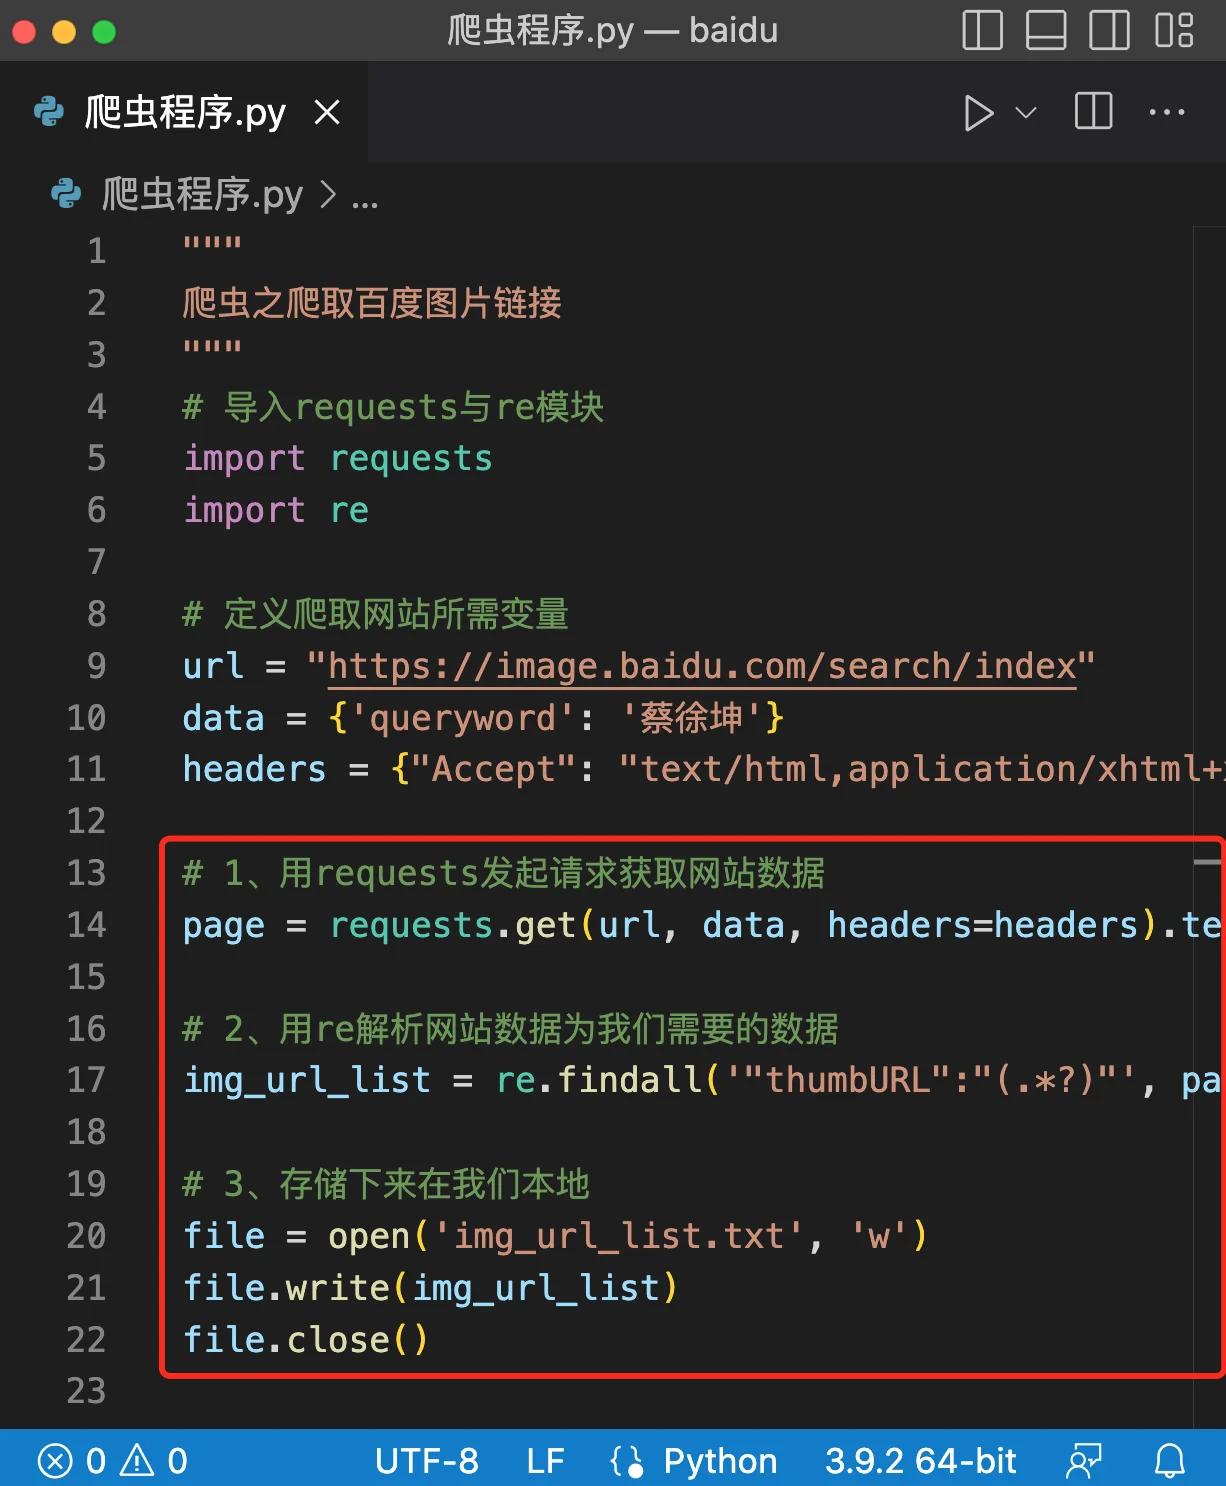Show warnings count in status bar
This screenshot has height=1486, width=1226.
[154, 1461]
